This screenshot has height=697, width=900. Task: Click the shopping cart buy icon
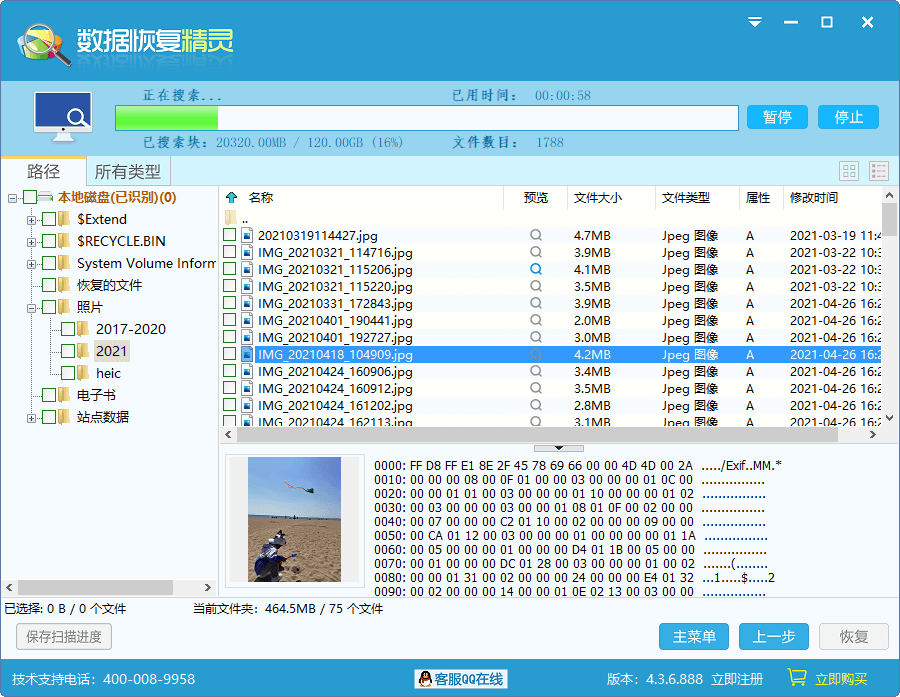tap(797, 677)
